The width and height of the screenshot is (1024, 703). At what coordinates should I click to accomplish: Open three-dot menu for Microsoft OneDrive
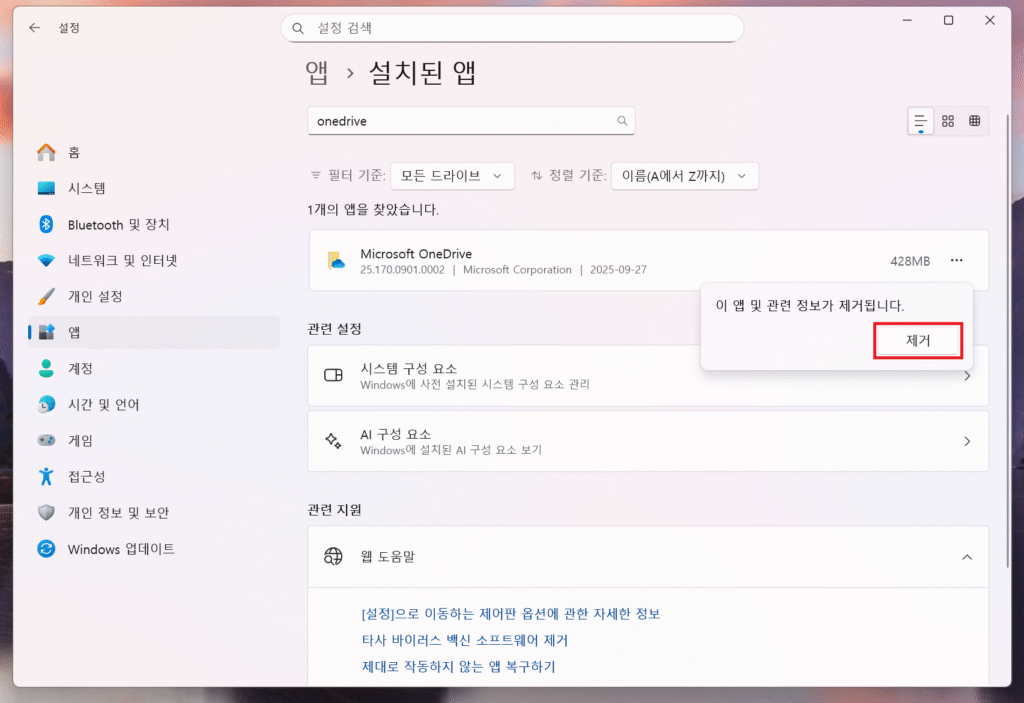(957, 260)
